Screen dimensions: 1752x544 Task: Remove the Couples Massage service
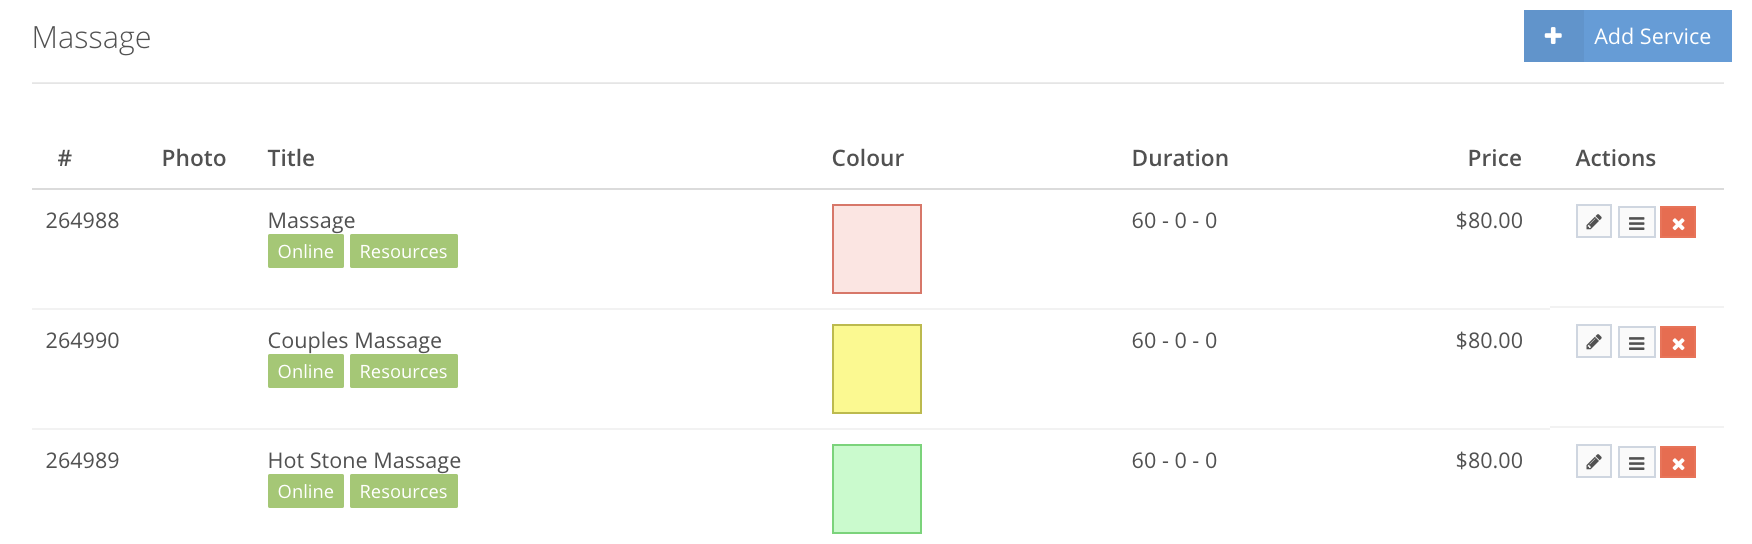(1678, 342)
